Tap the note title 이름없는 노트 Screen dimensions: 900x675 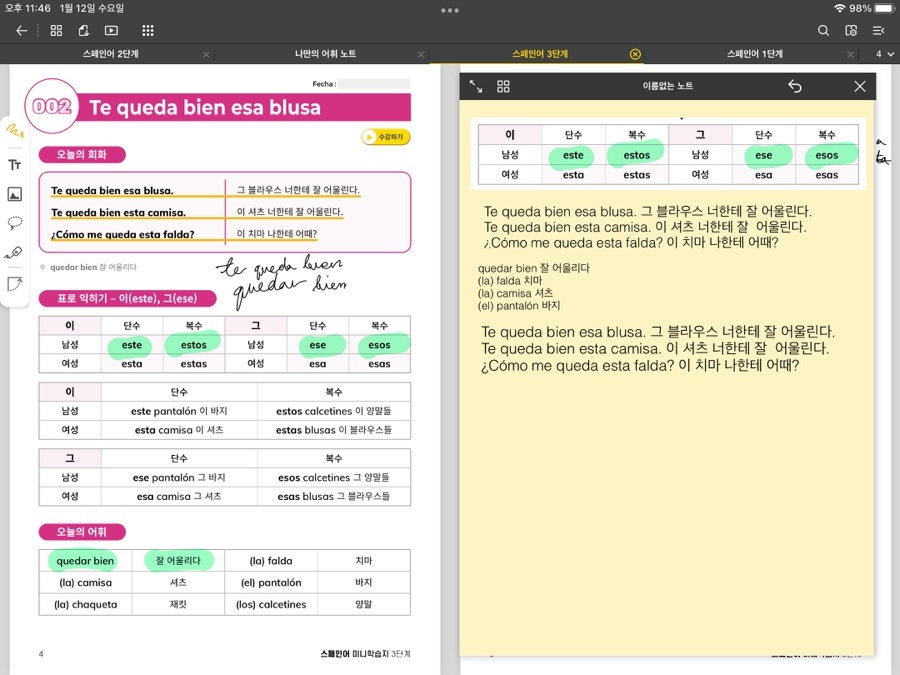coord(668,86)
